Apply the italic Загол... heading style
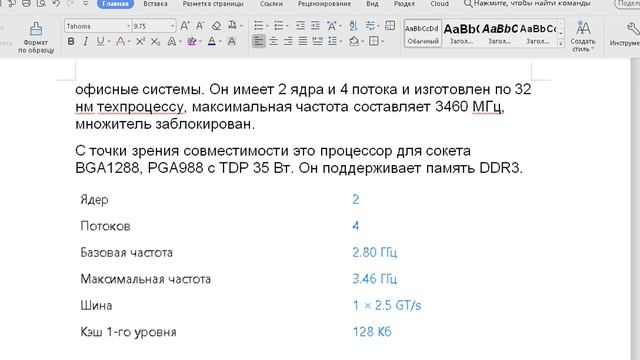 pyautogui.click(x=500, y=33)
